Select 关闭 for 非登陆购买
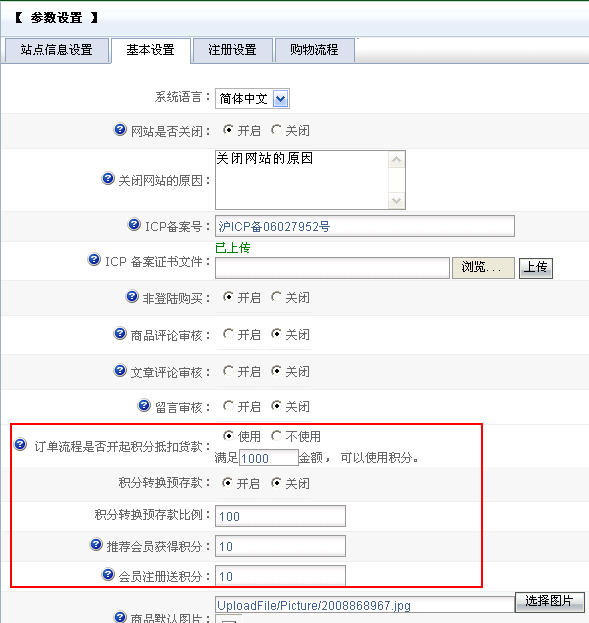The height and width of the screenshot is (623, 589). point(276,297)
